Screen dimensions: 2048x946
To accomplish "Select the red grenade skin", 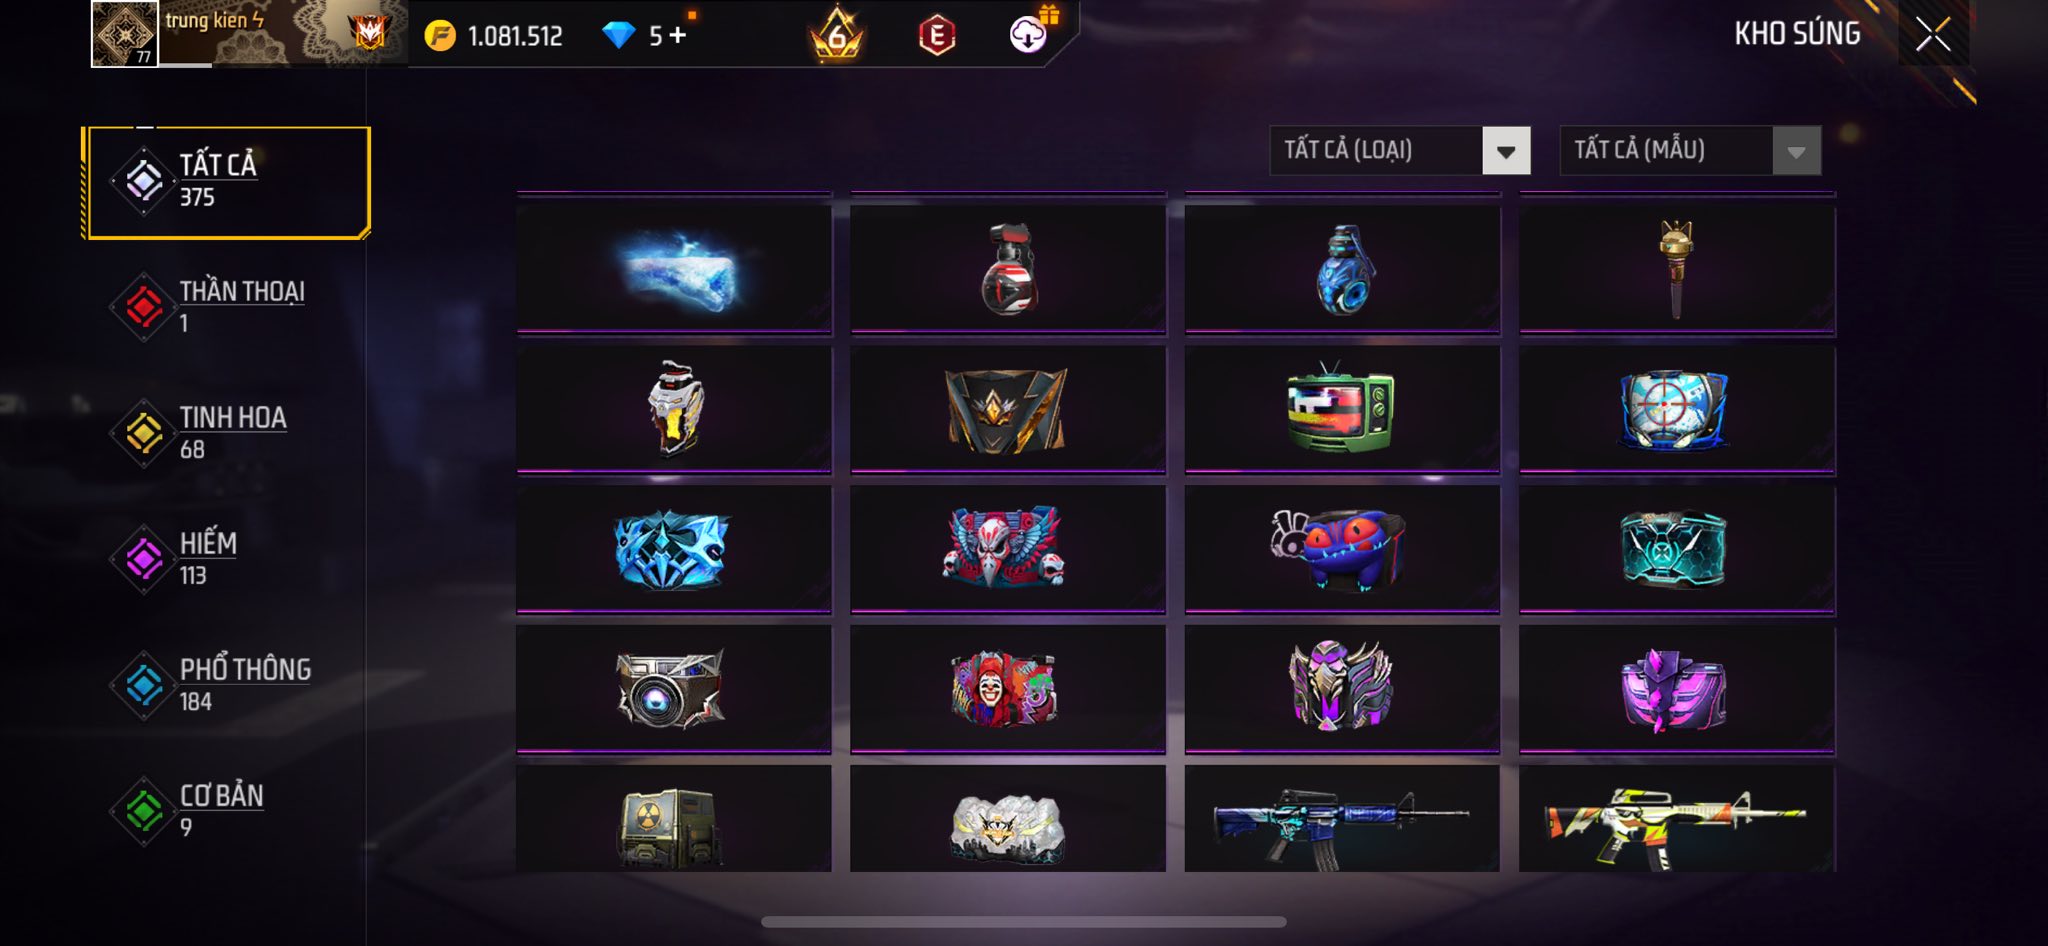I will click(1008, 268).
